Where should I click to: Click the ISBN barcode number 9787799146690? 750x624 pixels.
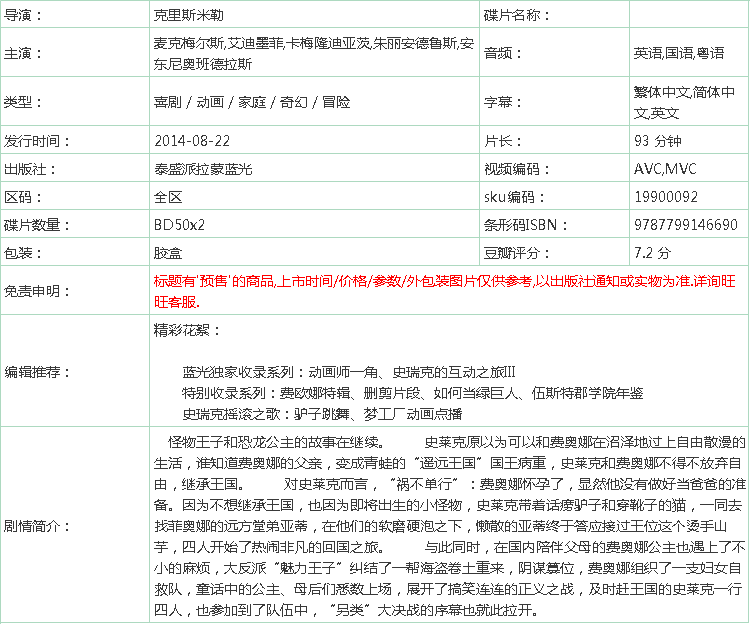coord(686,225)
